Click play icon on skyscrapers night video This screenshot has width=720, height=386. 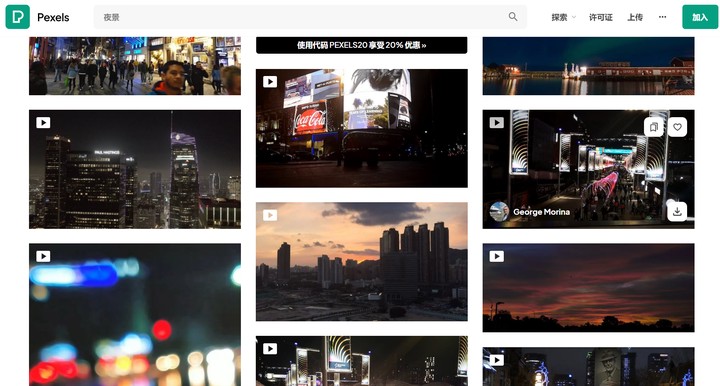(43, 123)
